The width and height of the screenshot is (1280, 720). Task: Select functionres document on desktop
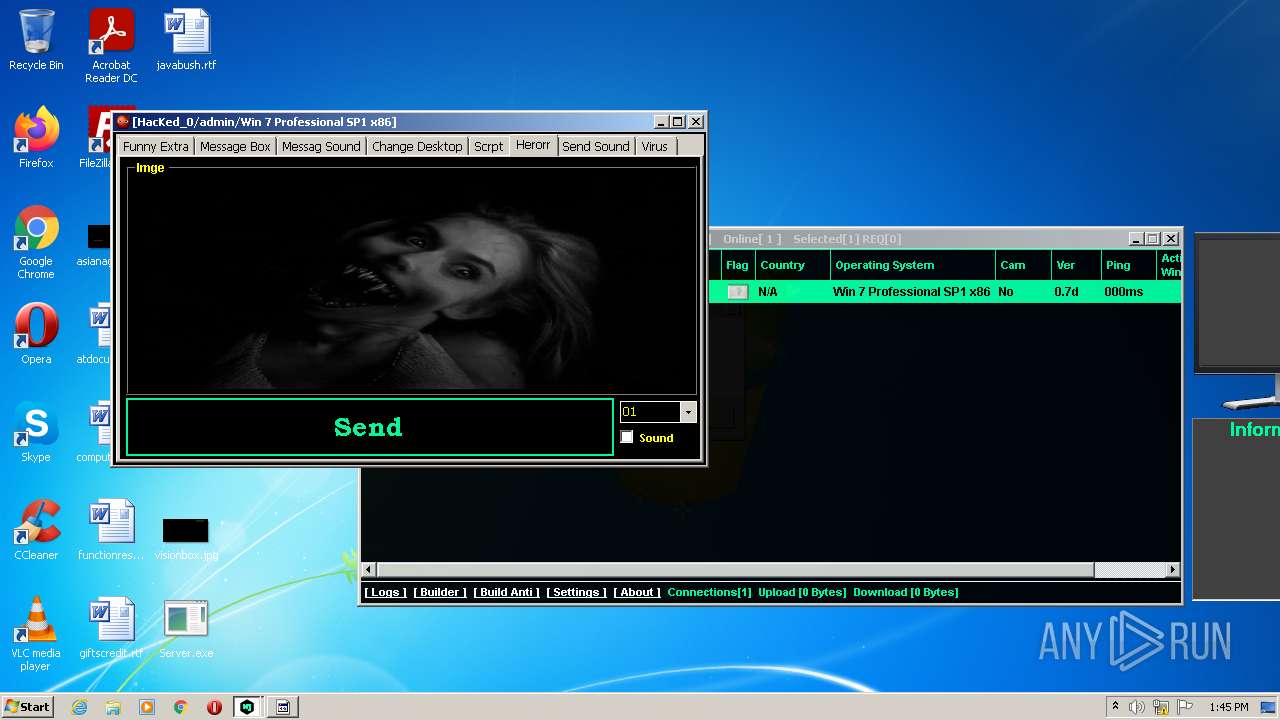[x=111, y=529]
